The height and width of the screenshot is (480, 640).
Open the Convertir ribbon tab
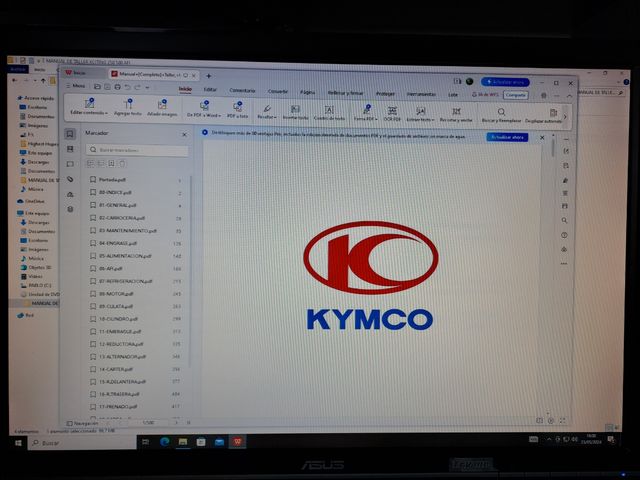[278, 91]
